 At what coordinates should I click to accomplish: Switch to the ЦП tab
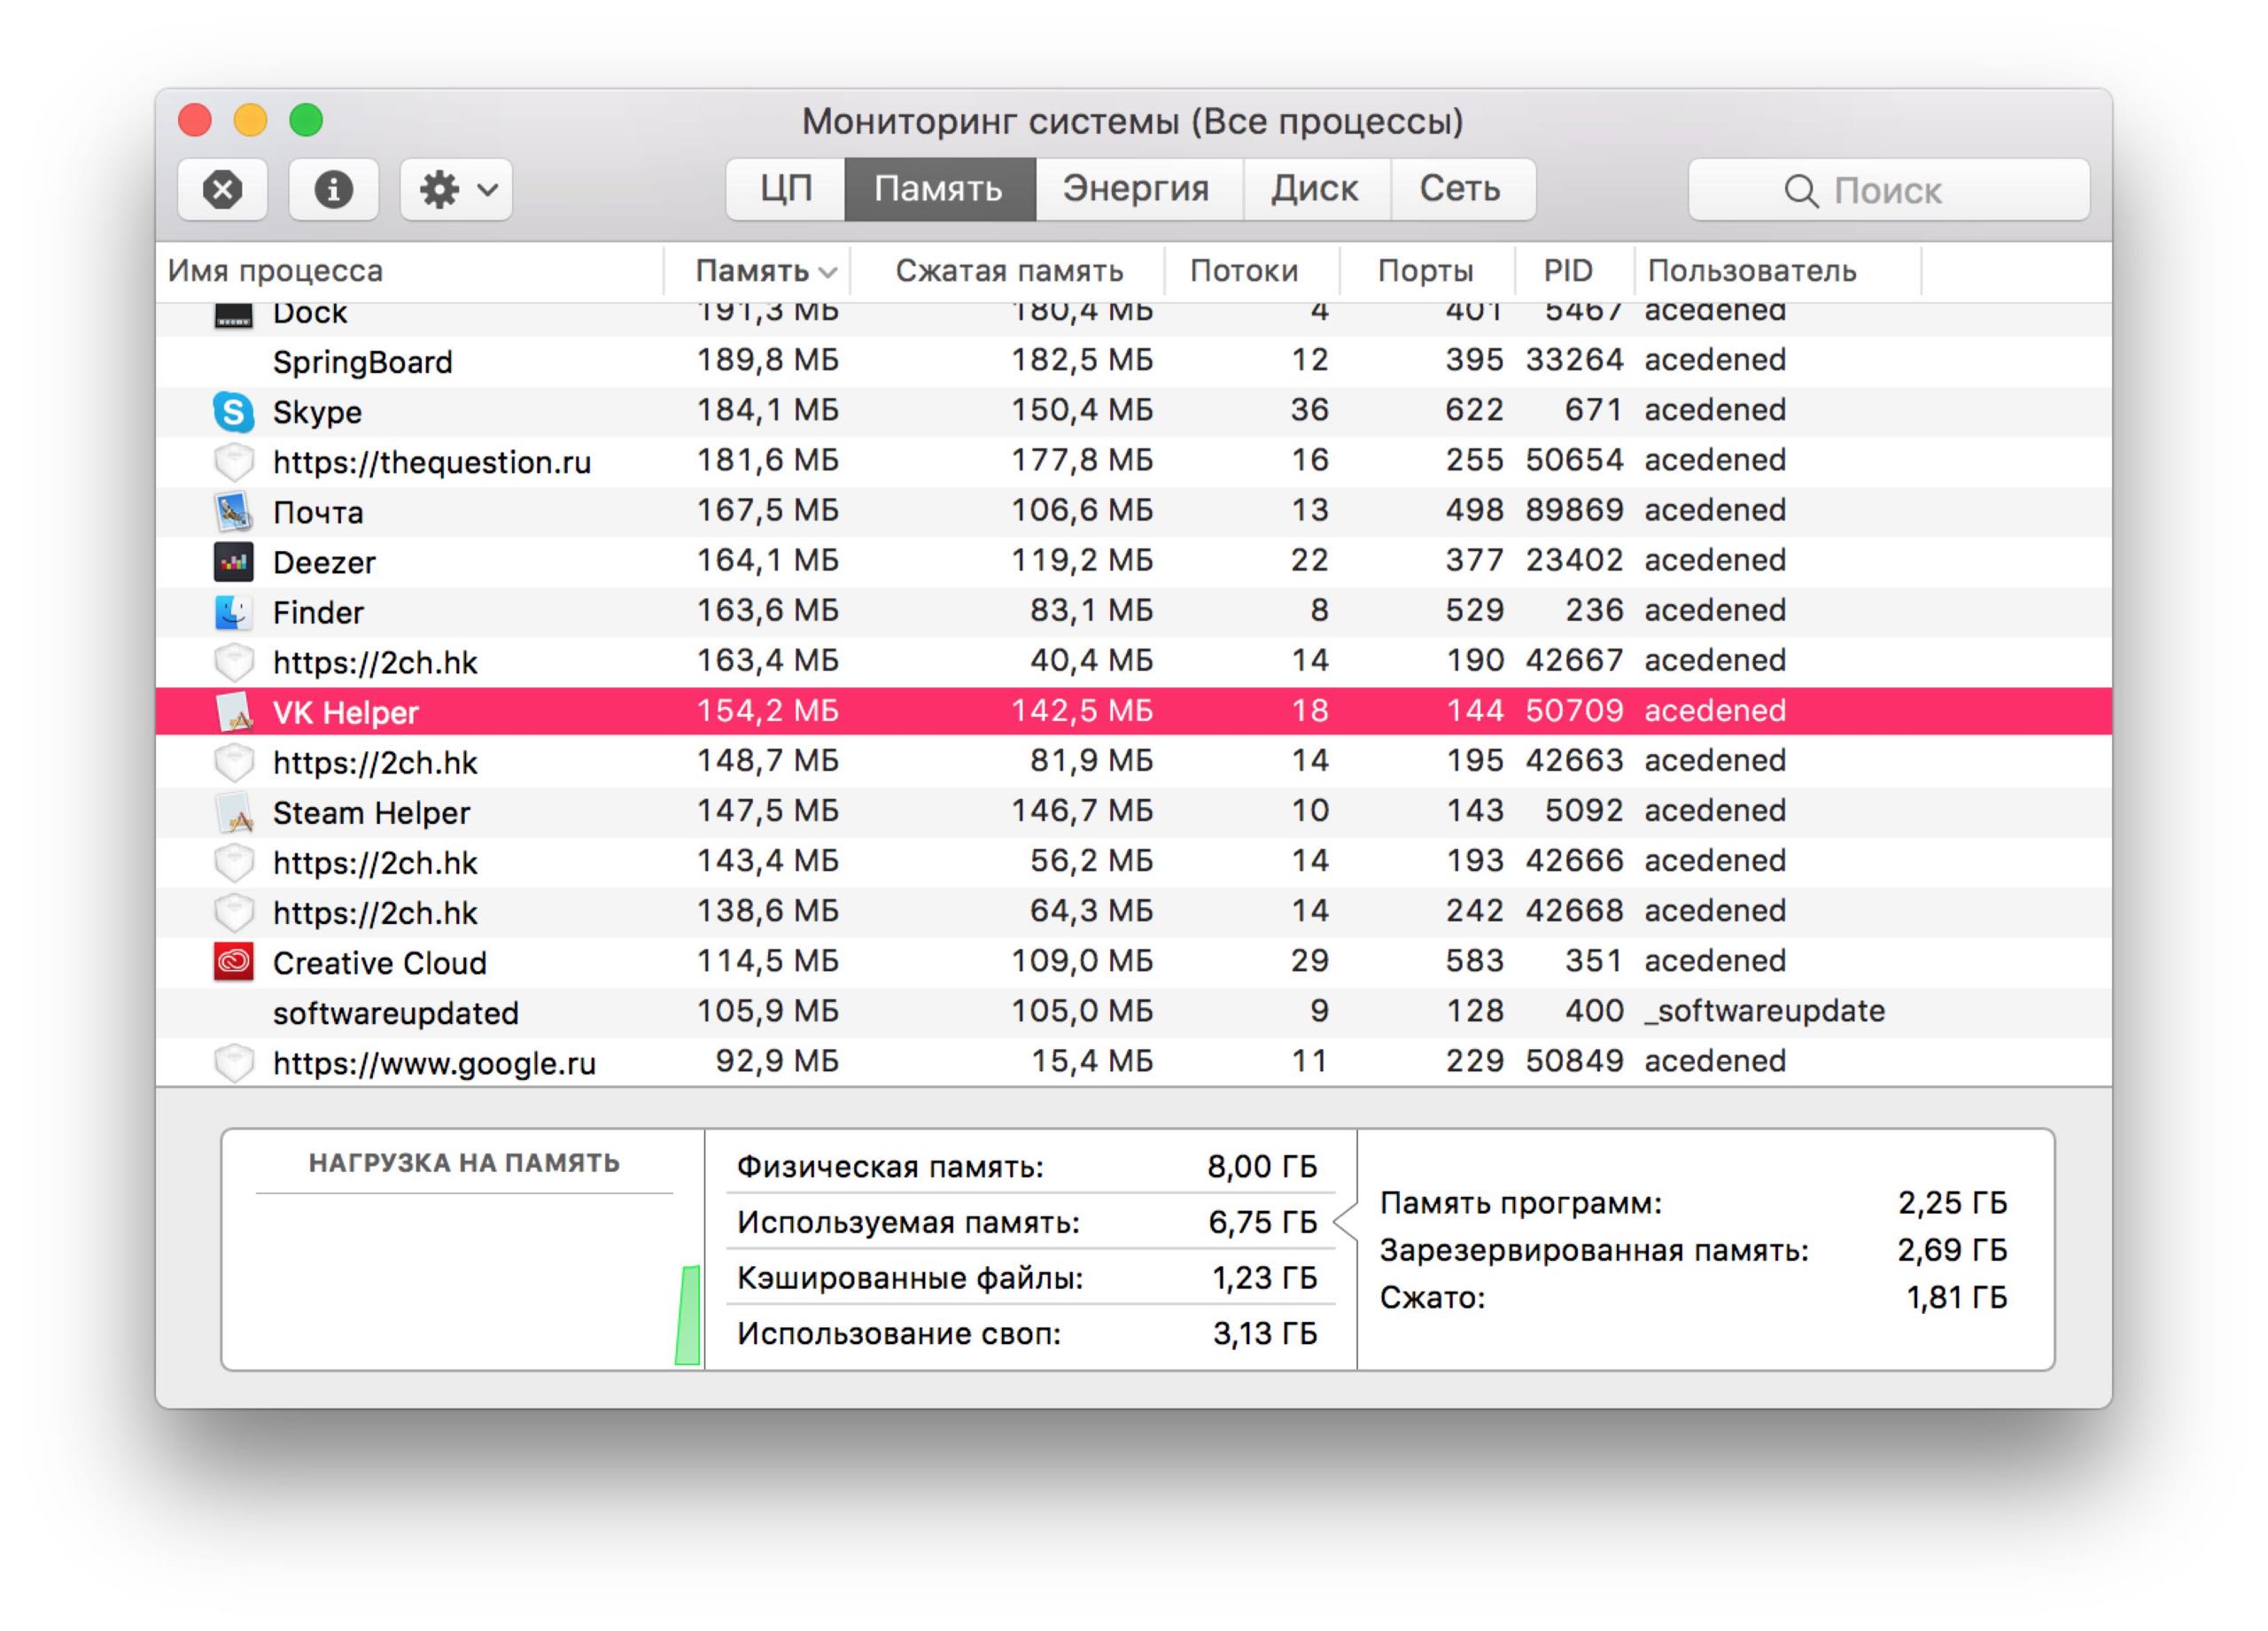point(785,189)
